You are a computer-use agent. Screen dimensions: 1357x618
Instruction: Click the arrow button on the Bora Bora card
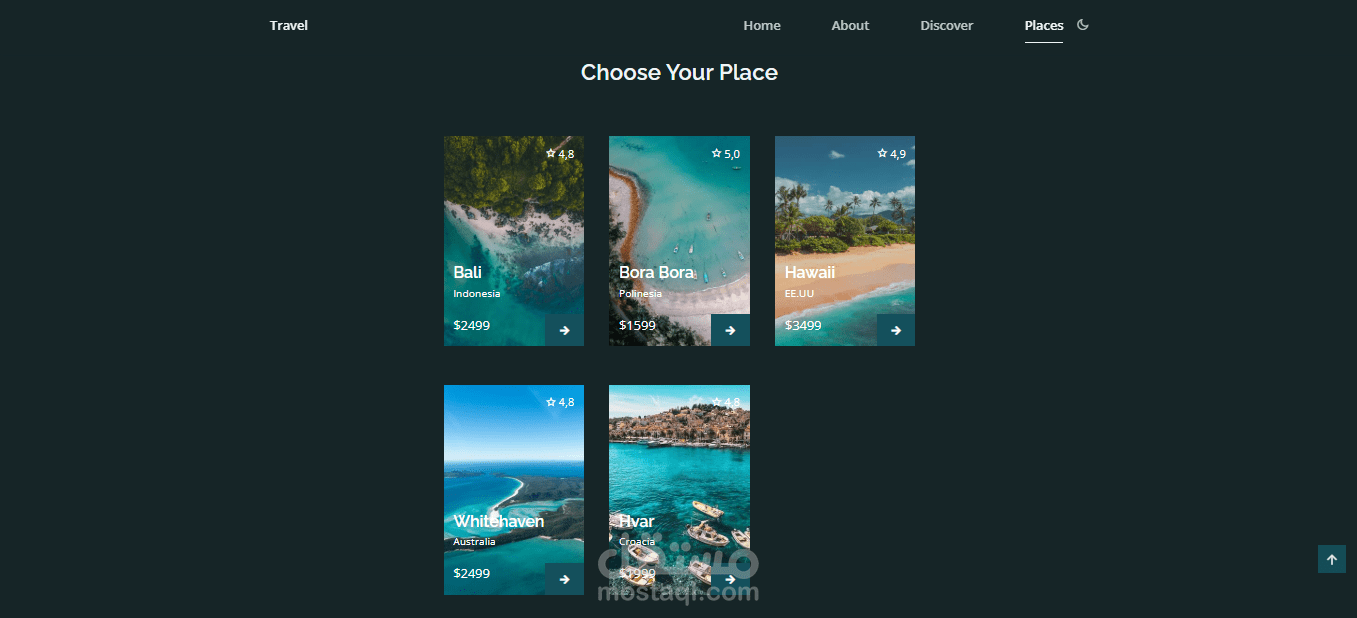tap(730, 330)
